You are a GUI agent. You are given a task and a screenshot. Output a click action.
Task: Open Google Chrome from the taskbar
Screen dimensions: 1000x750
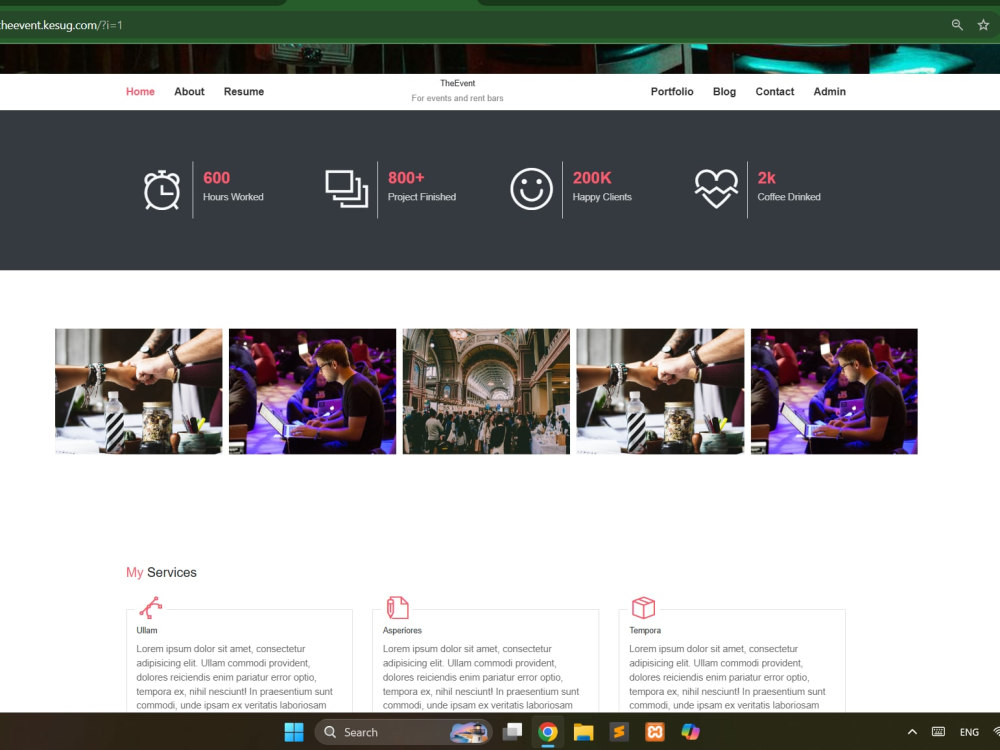pyautogui.click(x=548, y=732)
